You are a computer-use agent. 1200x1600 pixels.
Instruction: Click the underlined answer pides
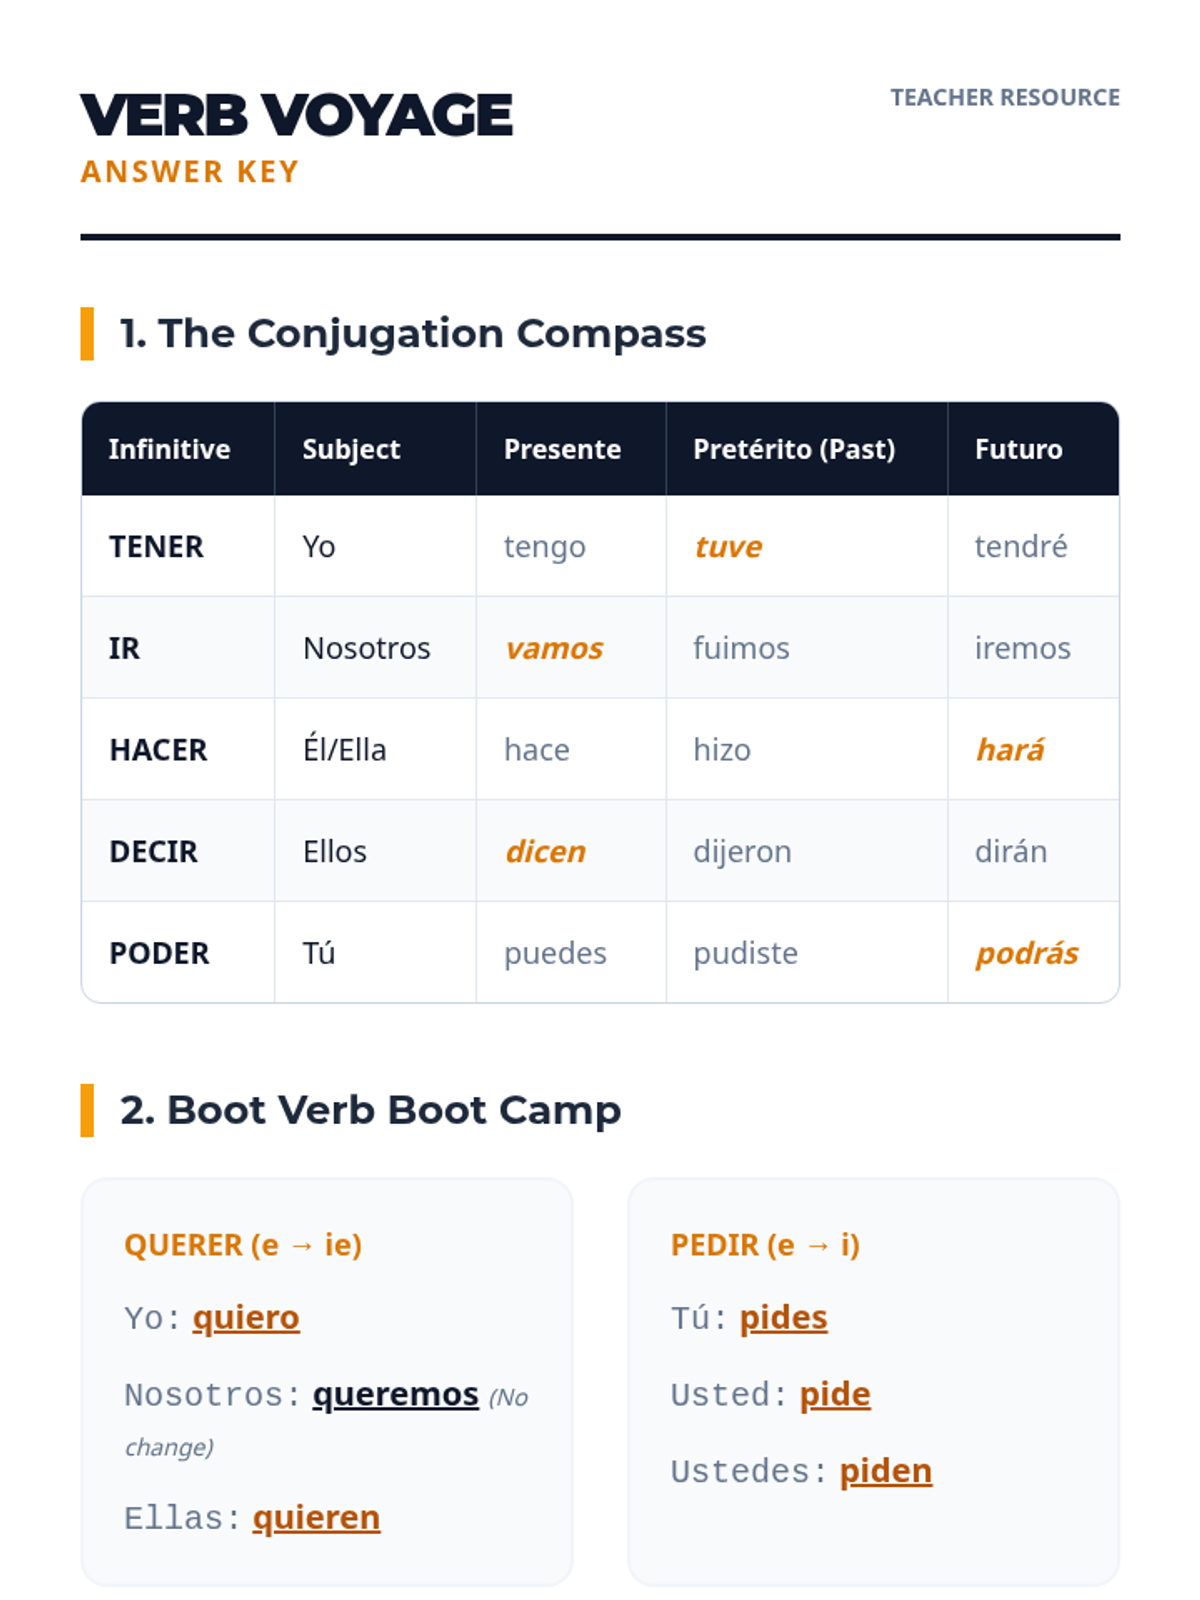[783, 1318]
